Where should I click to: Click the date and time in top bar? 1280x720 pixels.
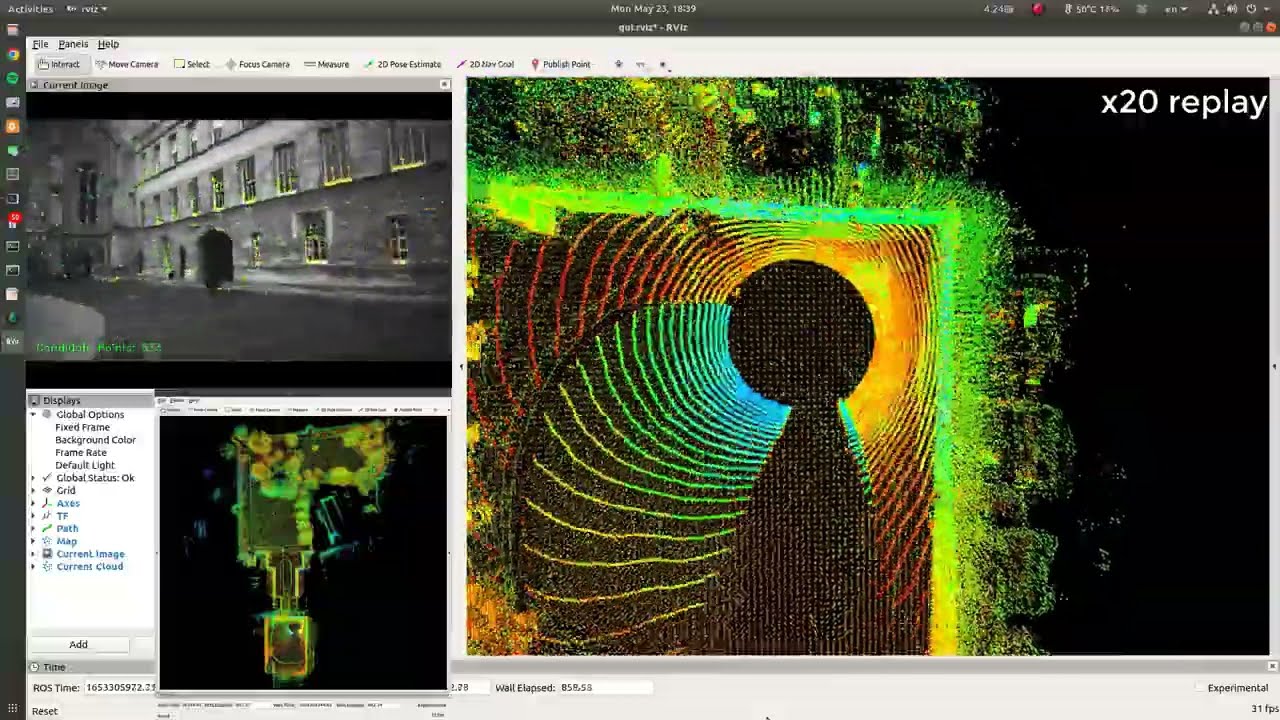click(x=653, y=9)
